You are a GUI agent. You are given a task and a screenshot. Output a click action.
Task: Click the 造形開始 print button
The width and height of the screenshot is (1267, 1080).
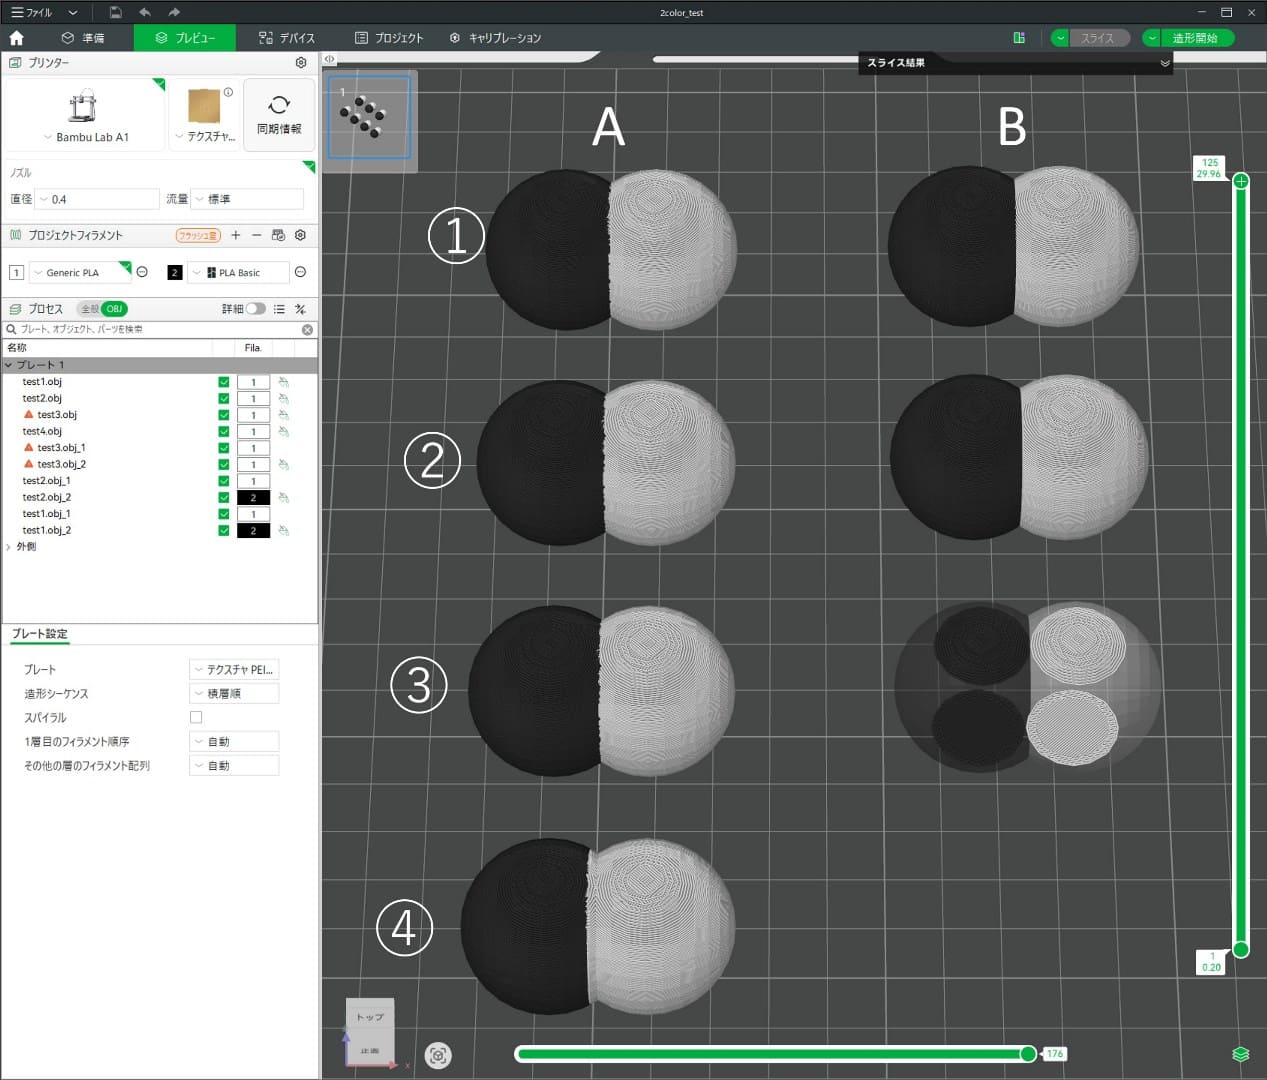tap(1195, 38)
